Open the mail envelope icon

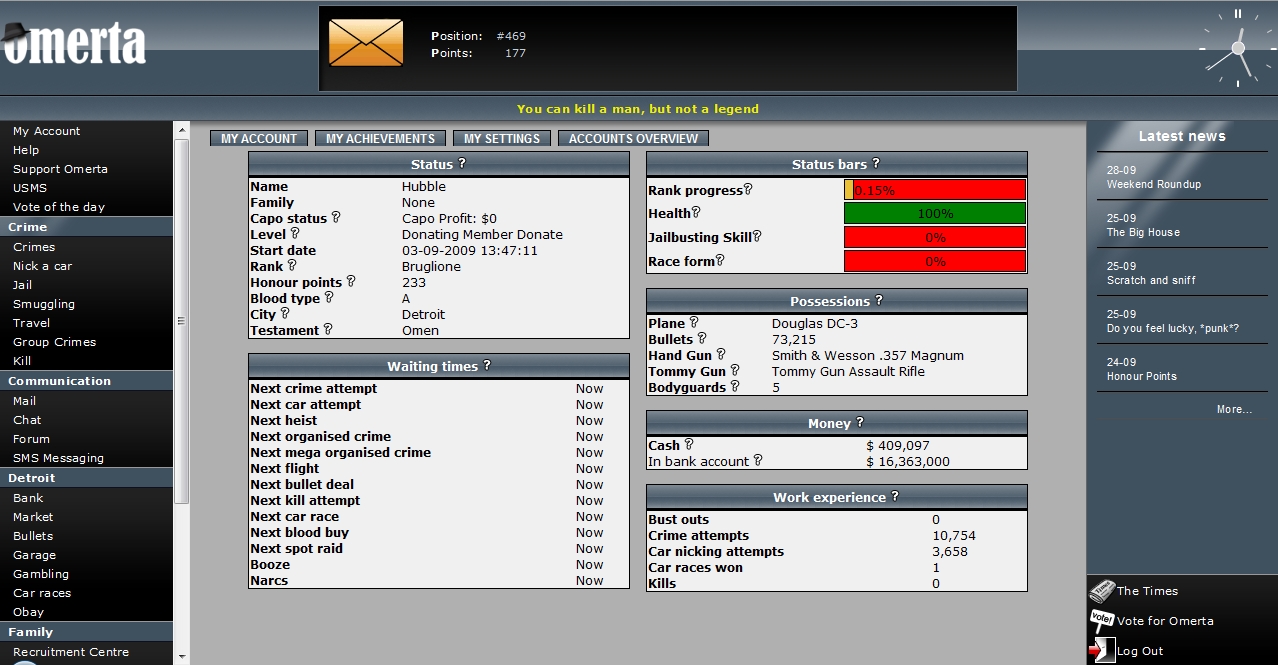pyautogui.click(x=366, y=43)
